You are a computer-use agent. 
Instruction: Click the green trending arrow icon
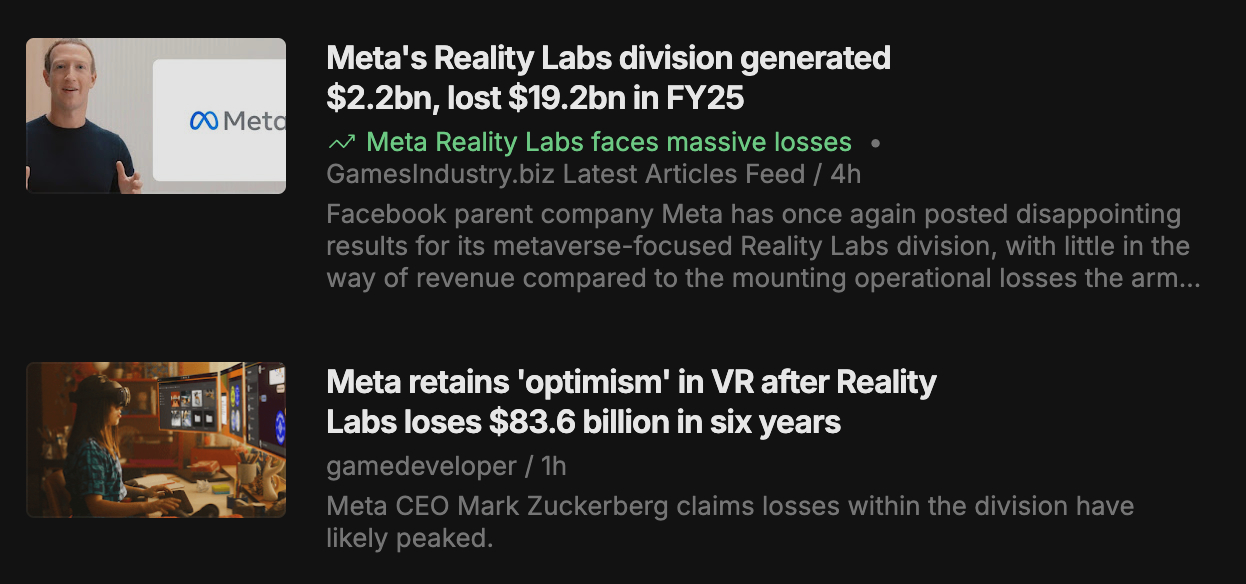click(x=341, y=143)
